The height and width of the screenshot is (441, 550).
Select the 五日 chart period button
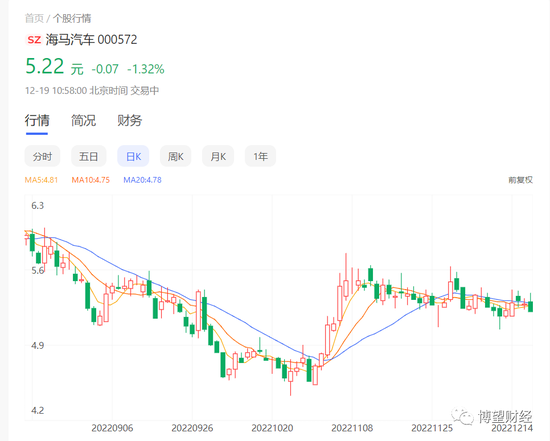point(88,156)
